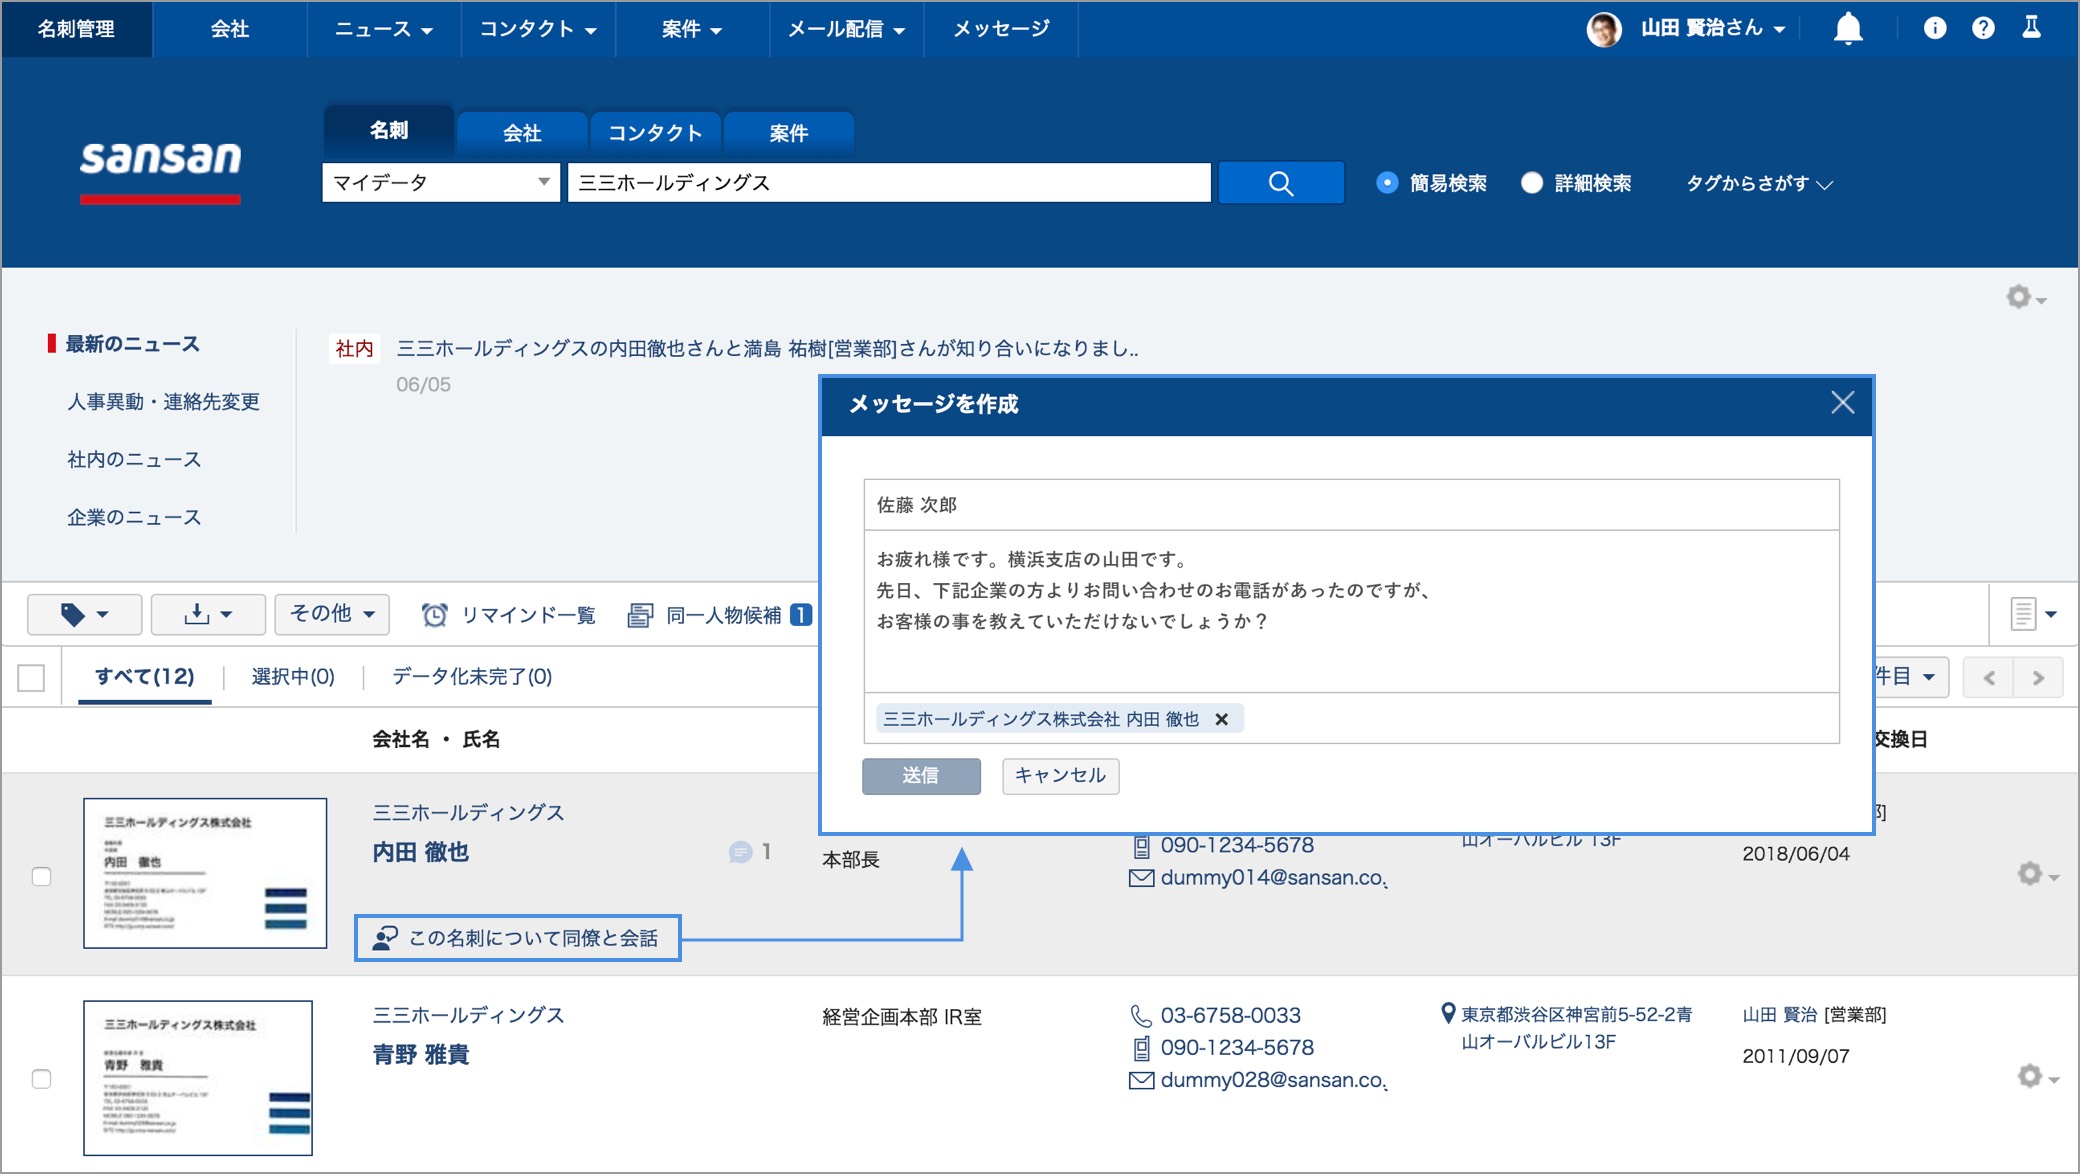This screenshot has width=2080, height=1174.
Task: Open the 山田 賢治さん user menu
Action: tap(1713, 29)
